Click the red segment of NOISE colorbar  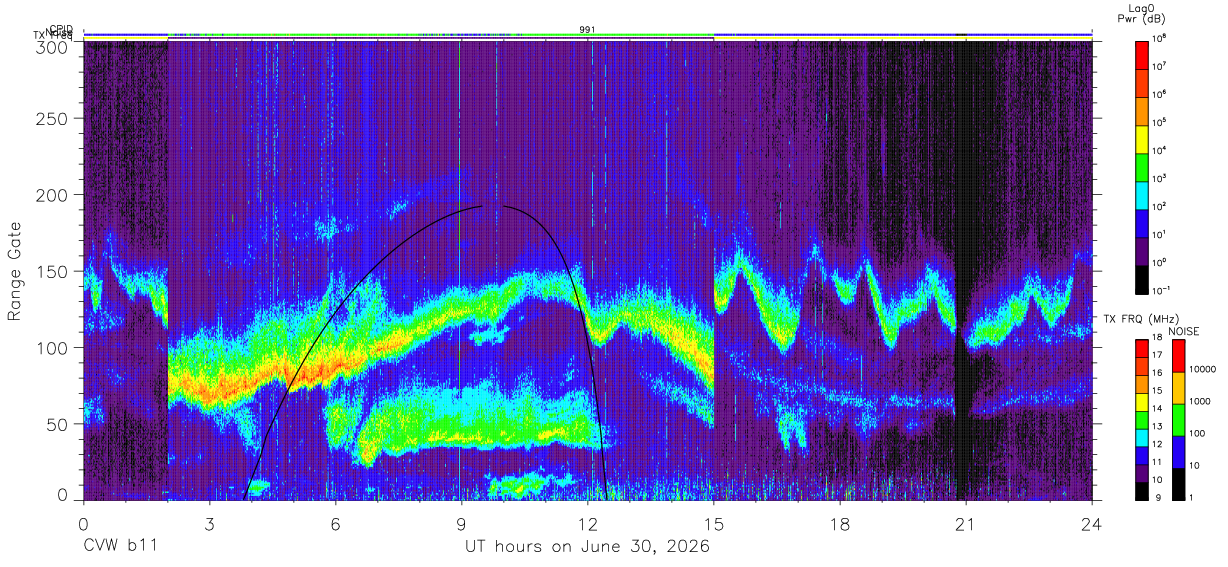[x=1178, y=356]
